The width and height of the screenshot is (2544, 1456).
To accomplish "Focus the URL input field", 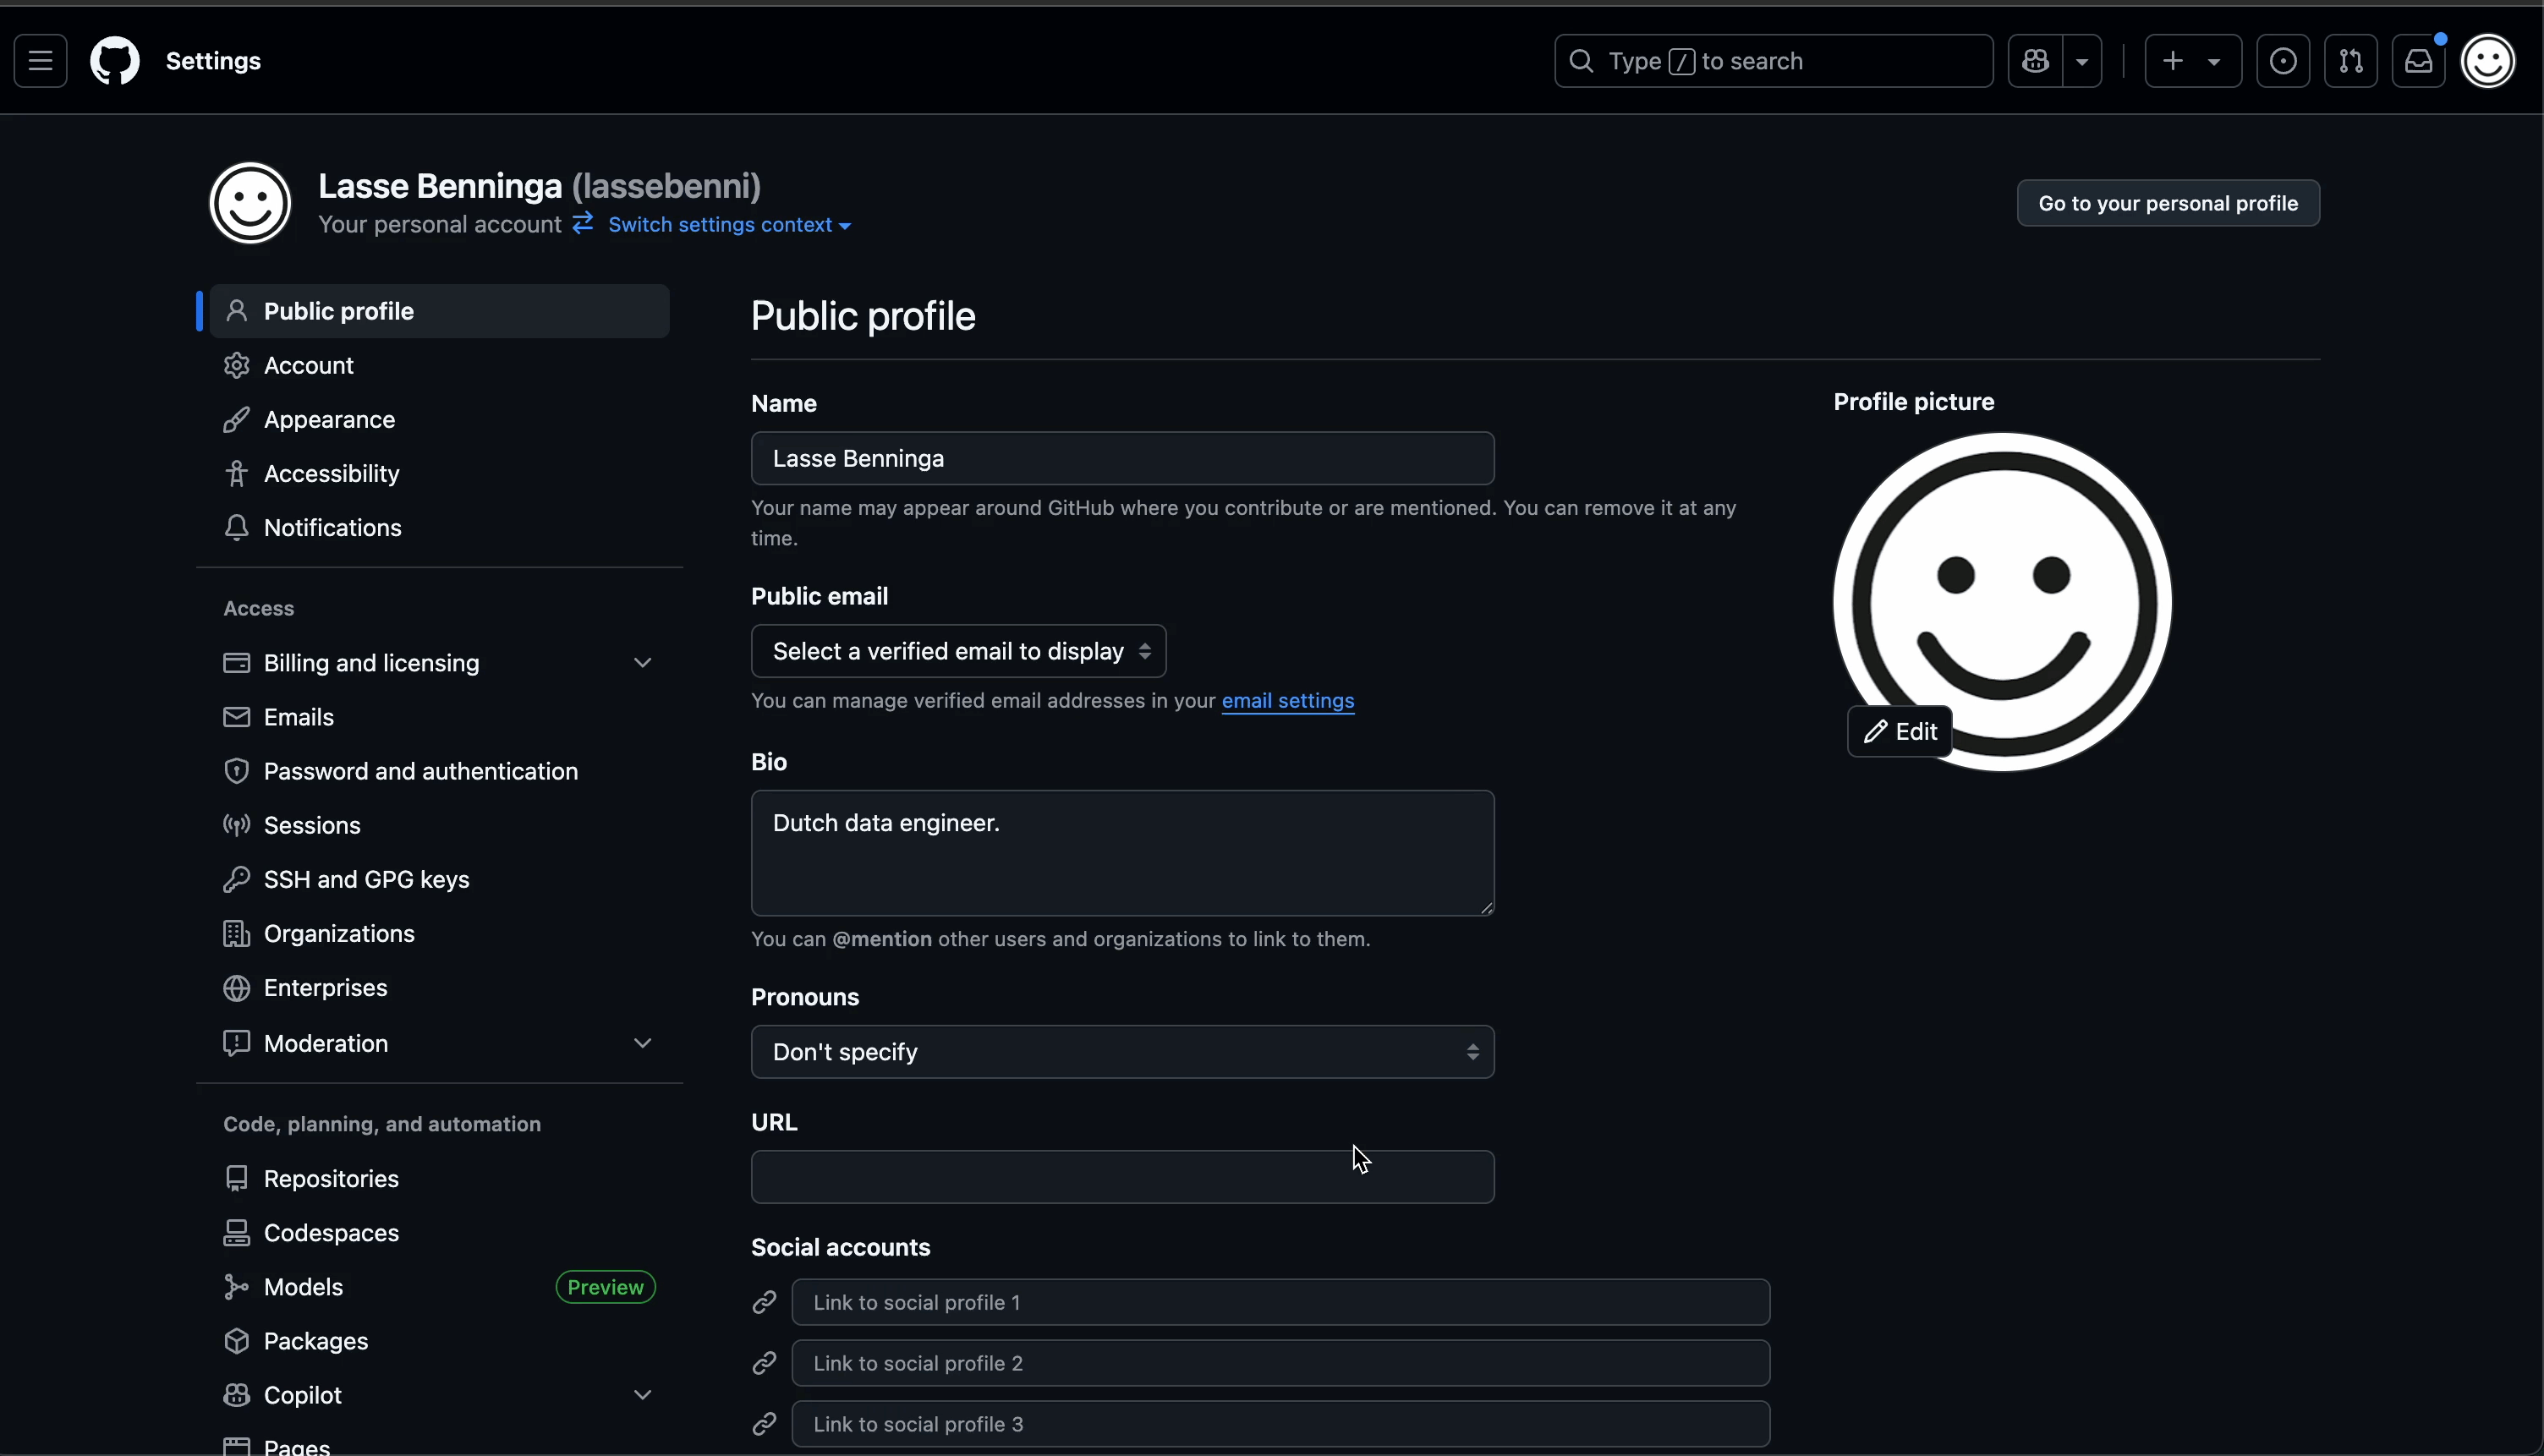I will tap(1122, 1177).
